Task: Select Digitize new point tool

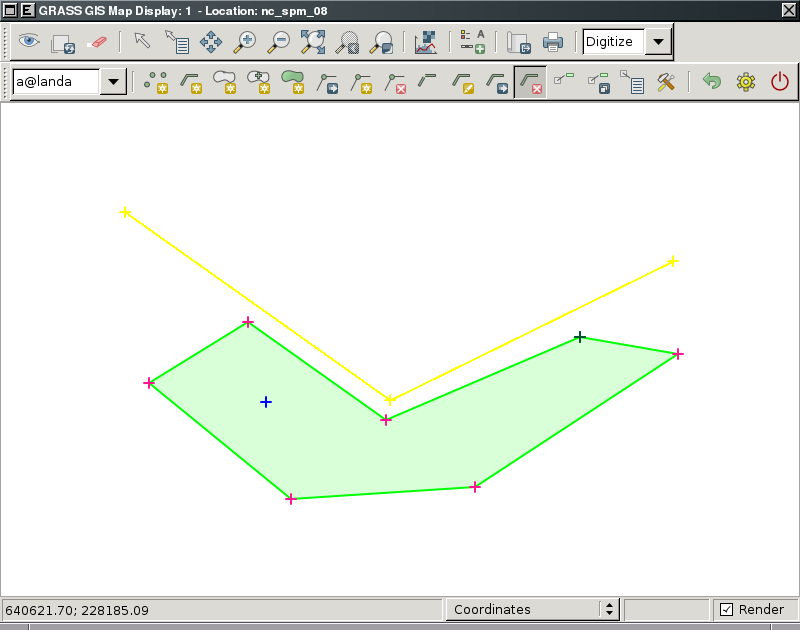Action: pyautogui.click(x=156, y=82)
